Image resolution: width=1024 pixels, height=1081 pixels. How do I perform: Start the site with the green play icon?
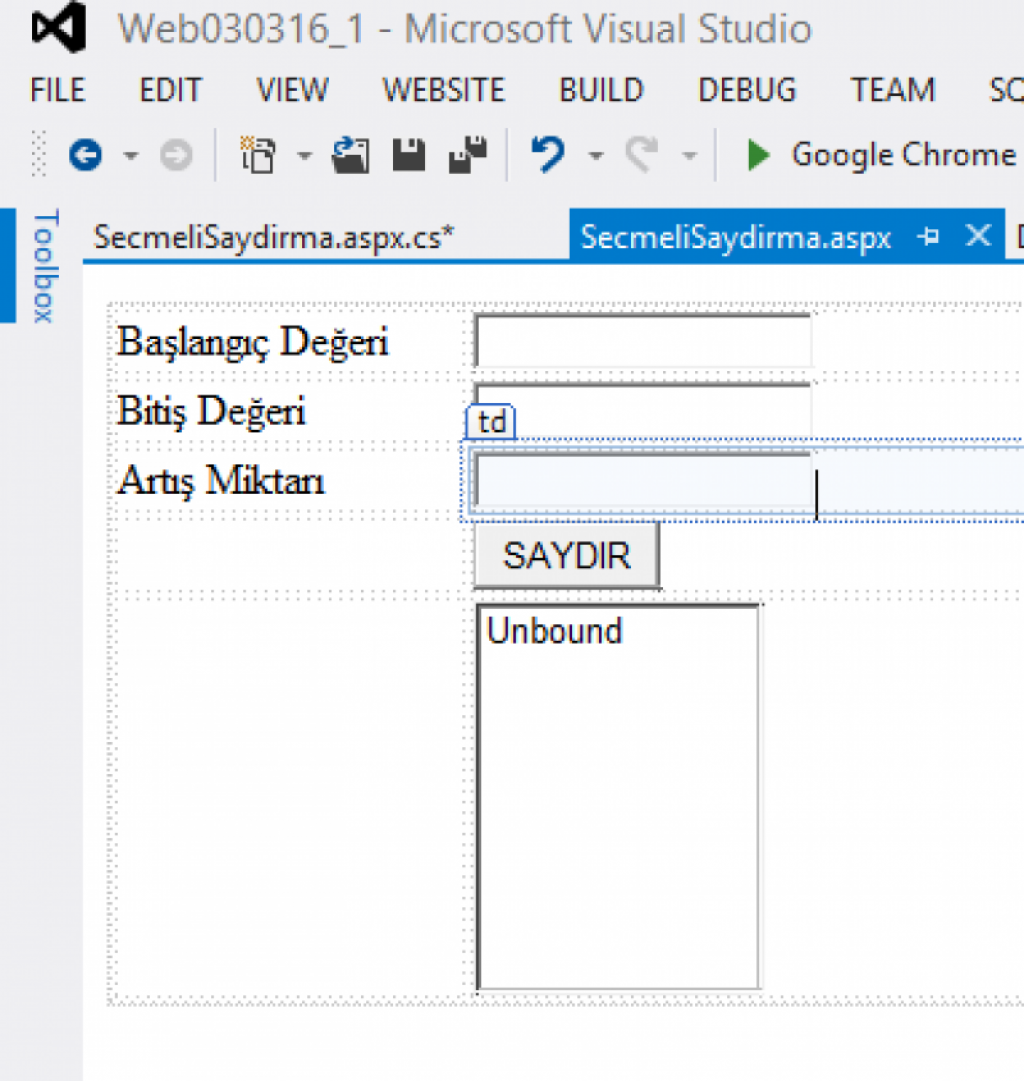pos(758,154)
